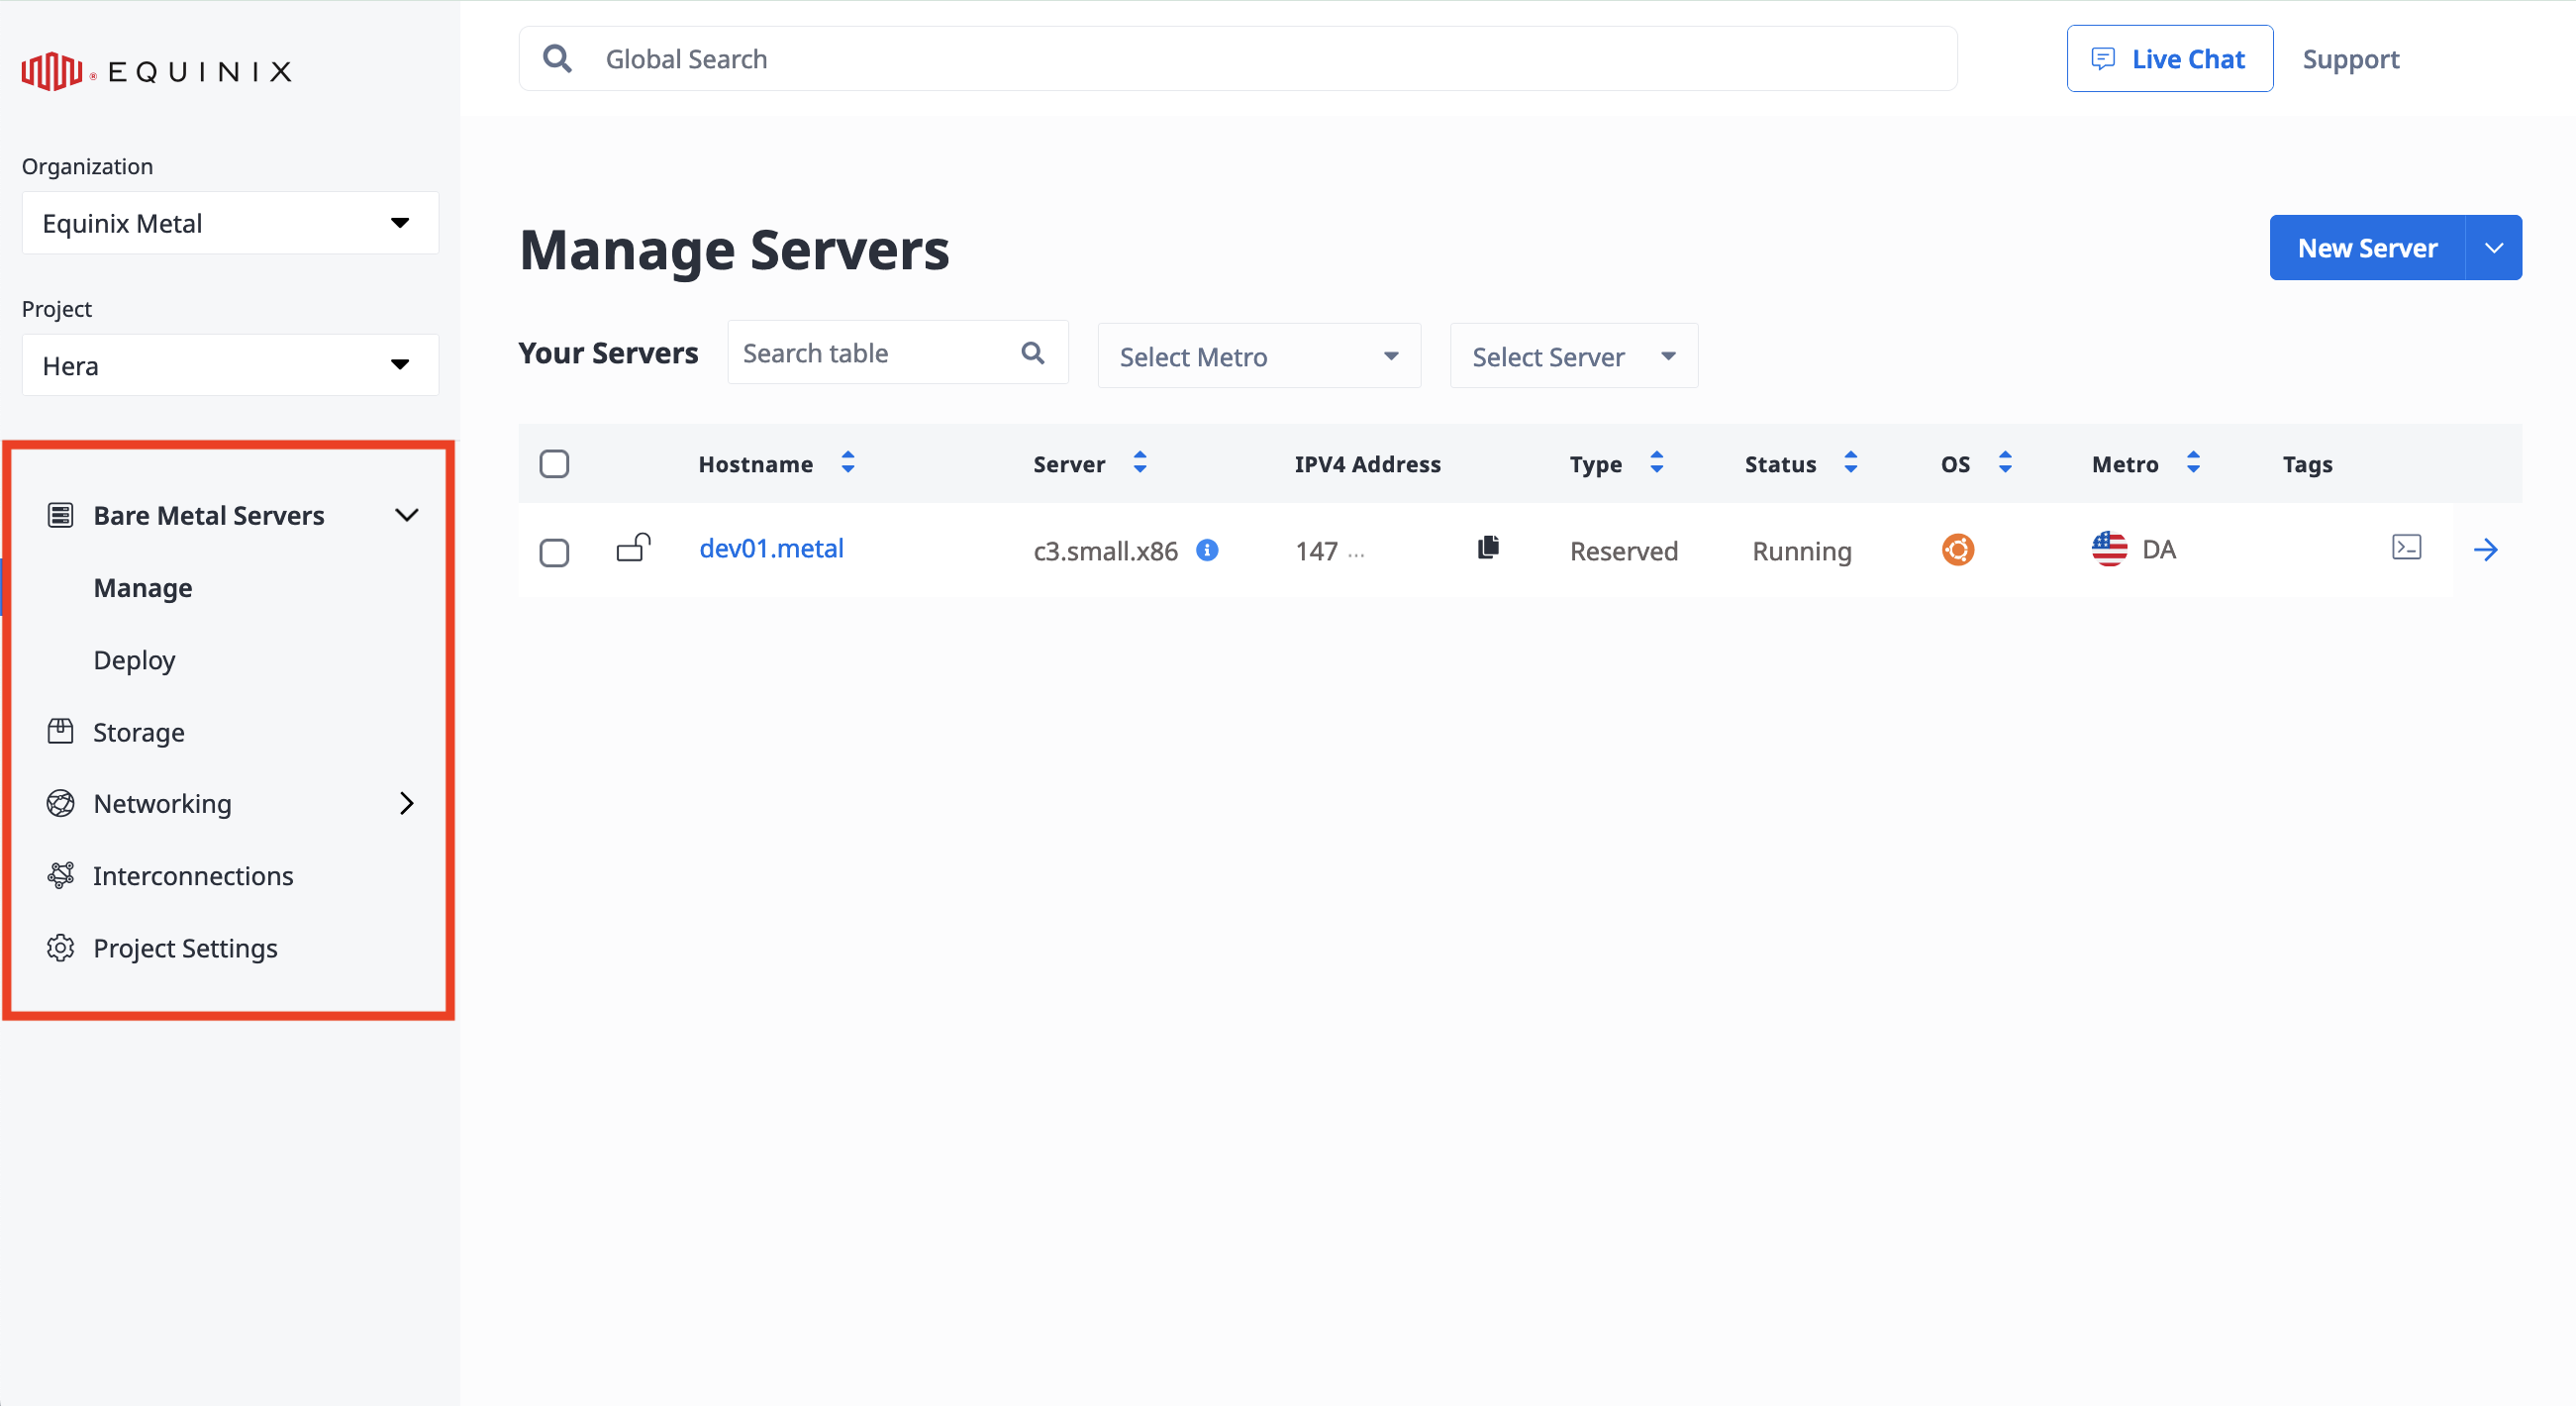Select Manage in the sidebar
2576x1406 pixels.
click(143, 588)
